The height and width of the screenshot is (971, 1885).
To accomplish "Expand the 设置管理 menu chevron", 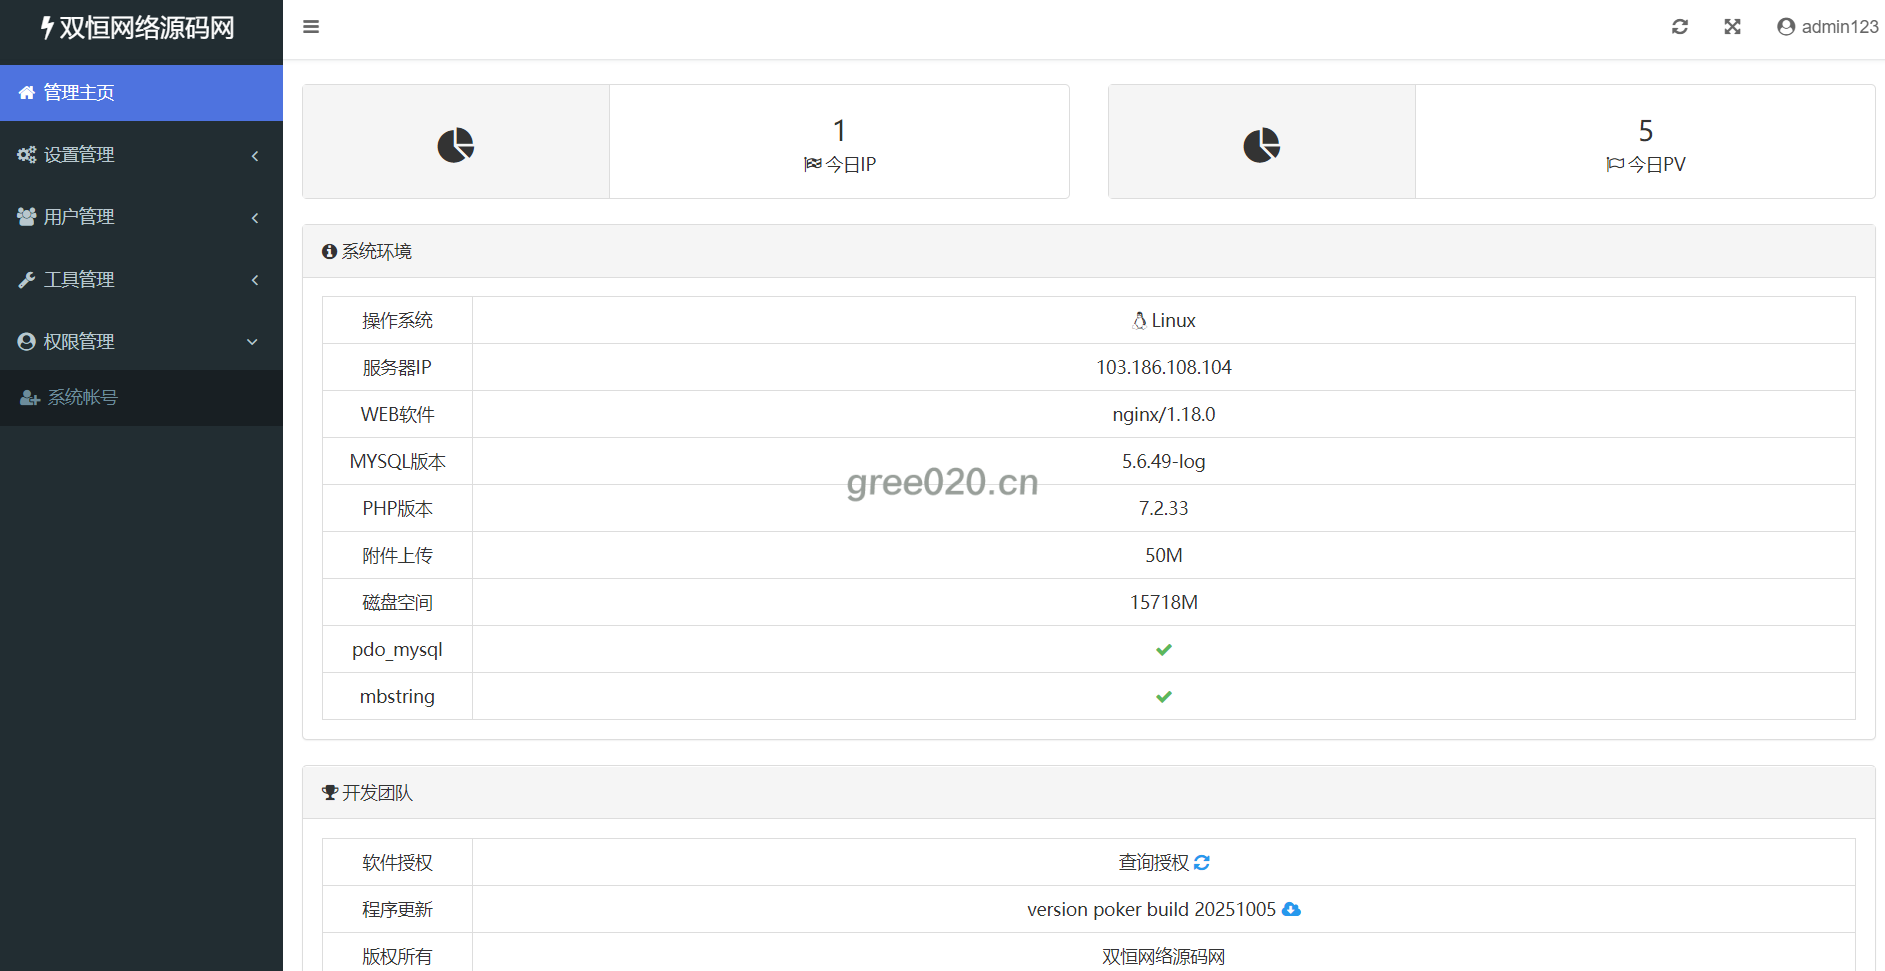I will [255, 155].
